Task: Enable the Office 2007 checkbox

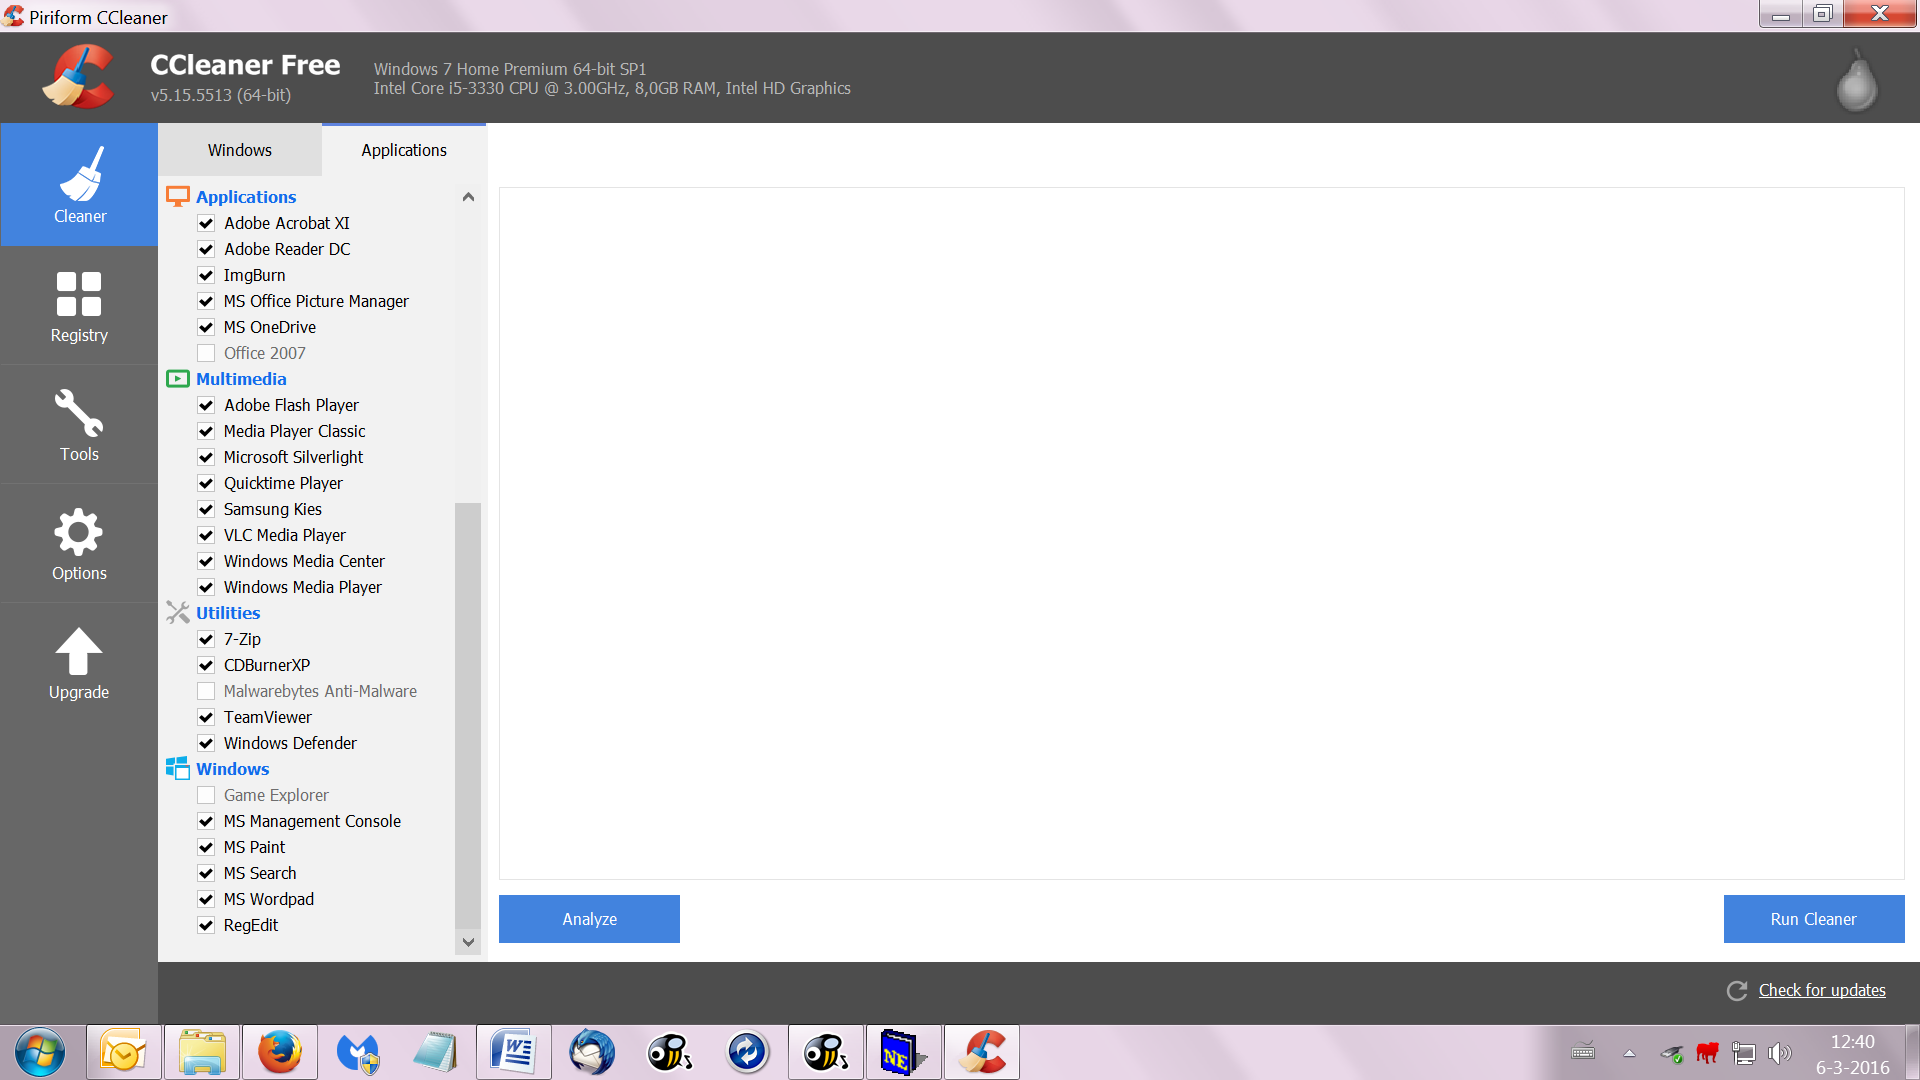Action: coord(206,353)
